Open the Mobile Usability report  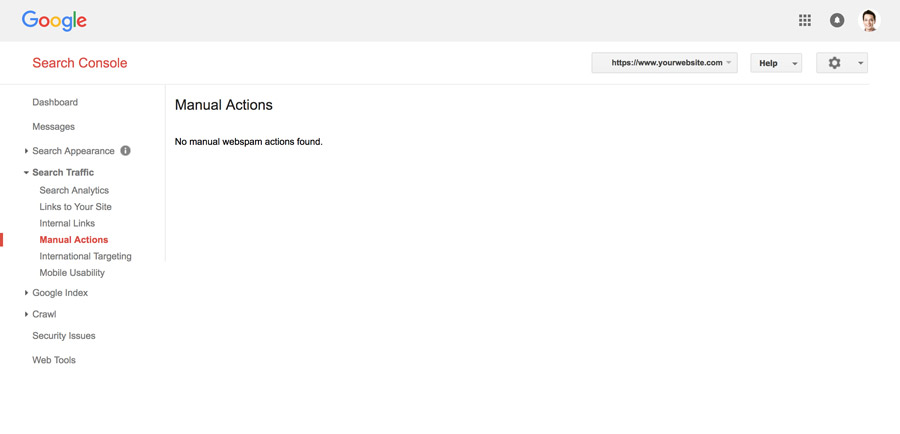pos(72,273)
